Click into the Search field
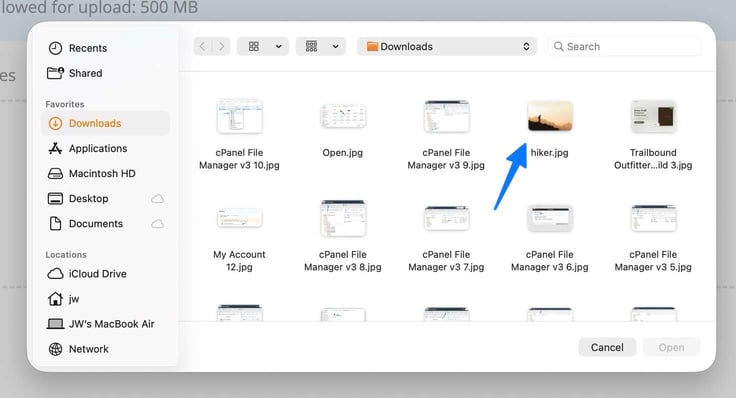The image size is (736, 398). [624, 46]
